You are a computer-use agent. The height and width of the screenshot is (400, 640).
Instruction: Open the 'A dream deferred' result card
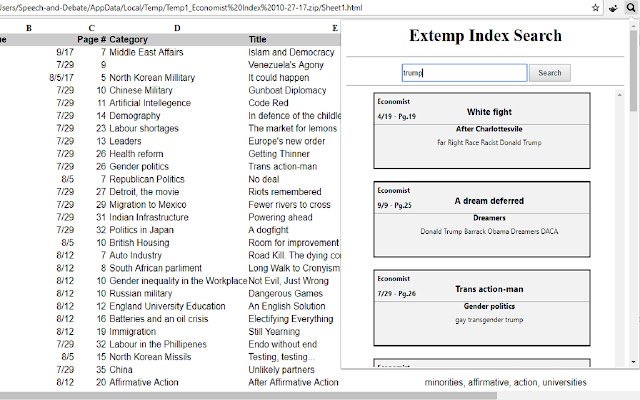coord(482,219)
